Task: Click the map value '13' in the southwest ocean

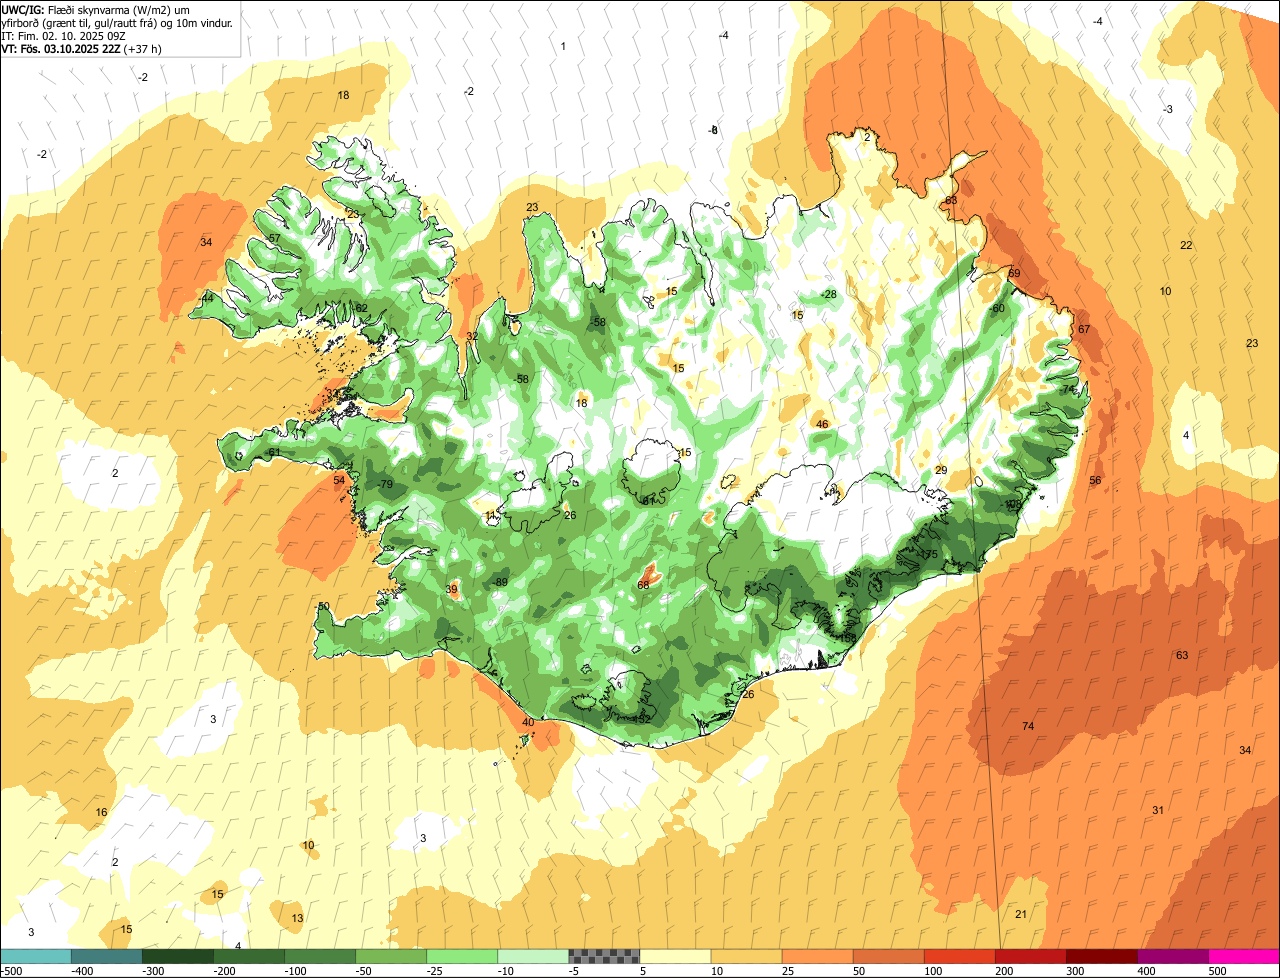Action: [297, 918]
